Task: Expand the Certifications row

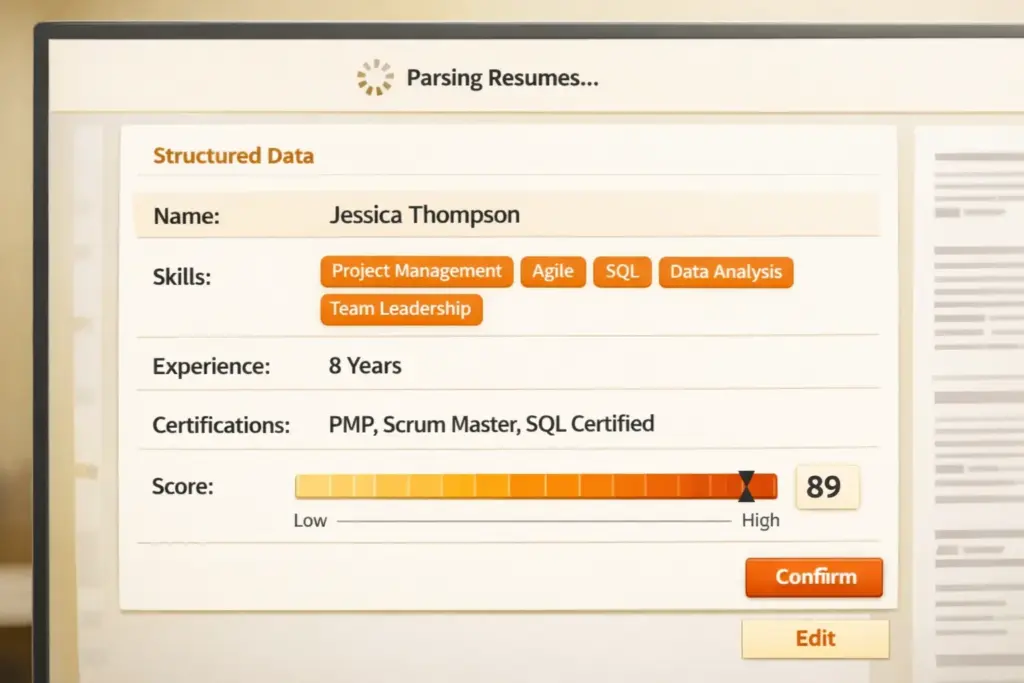Action: 220,424
